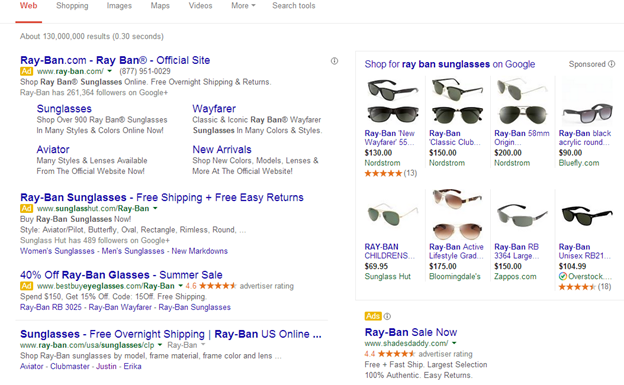Click the www.shadesdaddy.com/ URL

tap(406, 343)
